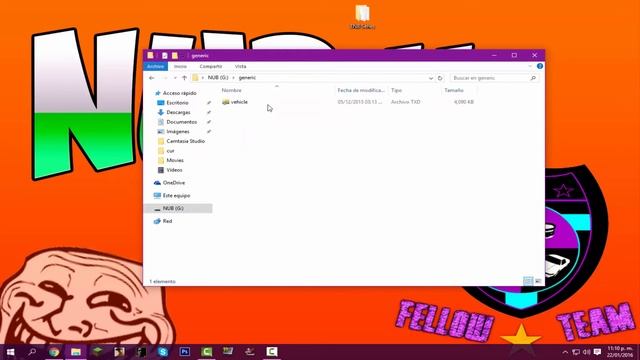Open the vehicle TXD file

(239, 102)
